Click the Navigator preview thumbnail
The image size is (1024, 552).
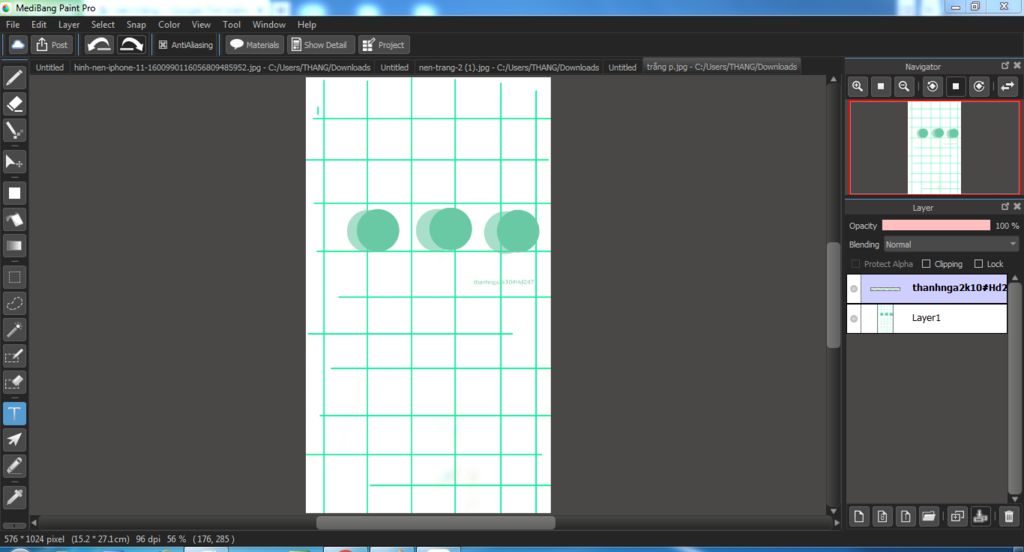click(934, 148)
